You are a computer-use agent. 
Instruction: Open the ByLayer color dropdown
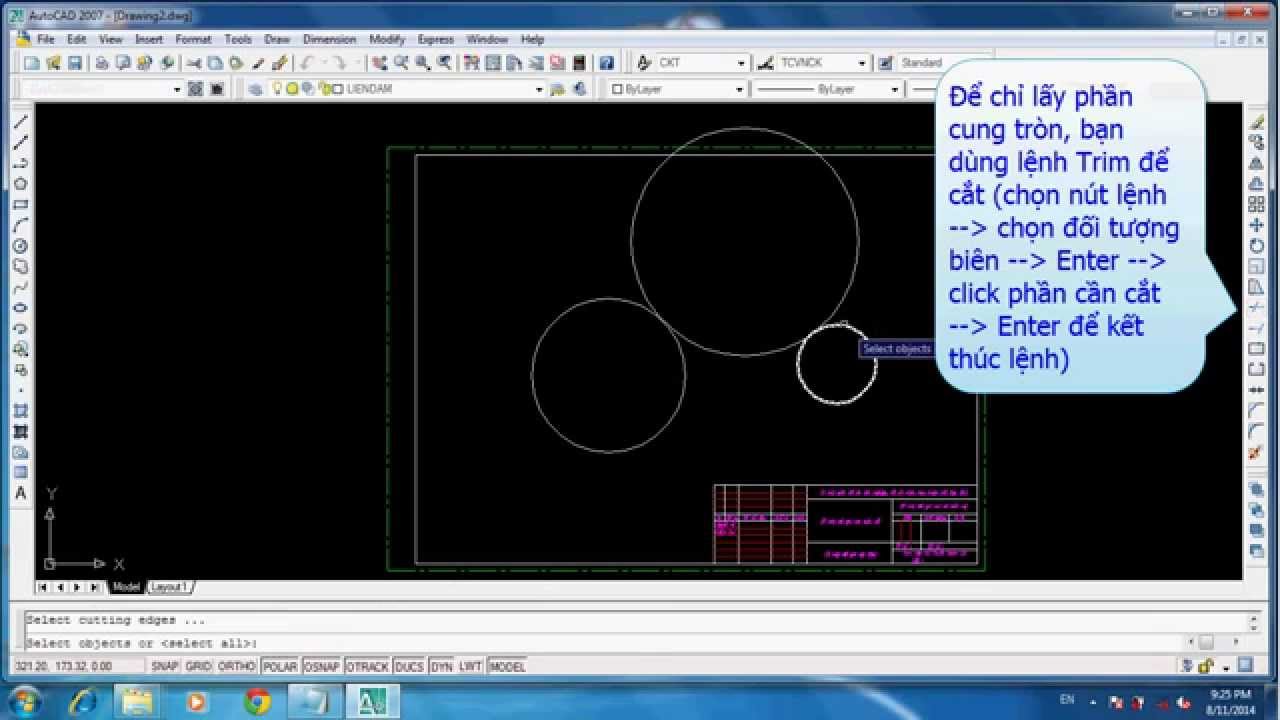click(739, 89)
